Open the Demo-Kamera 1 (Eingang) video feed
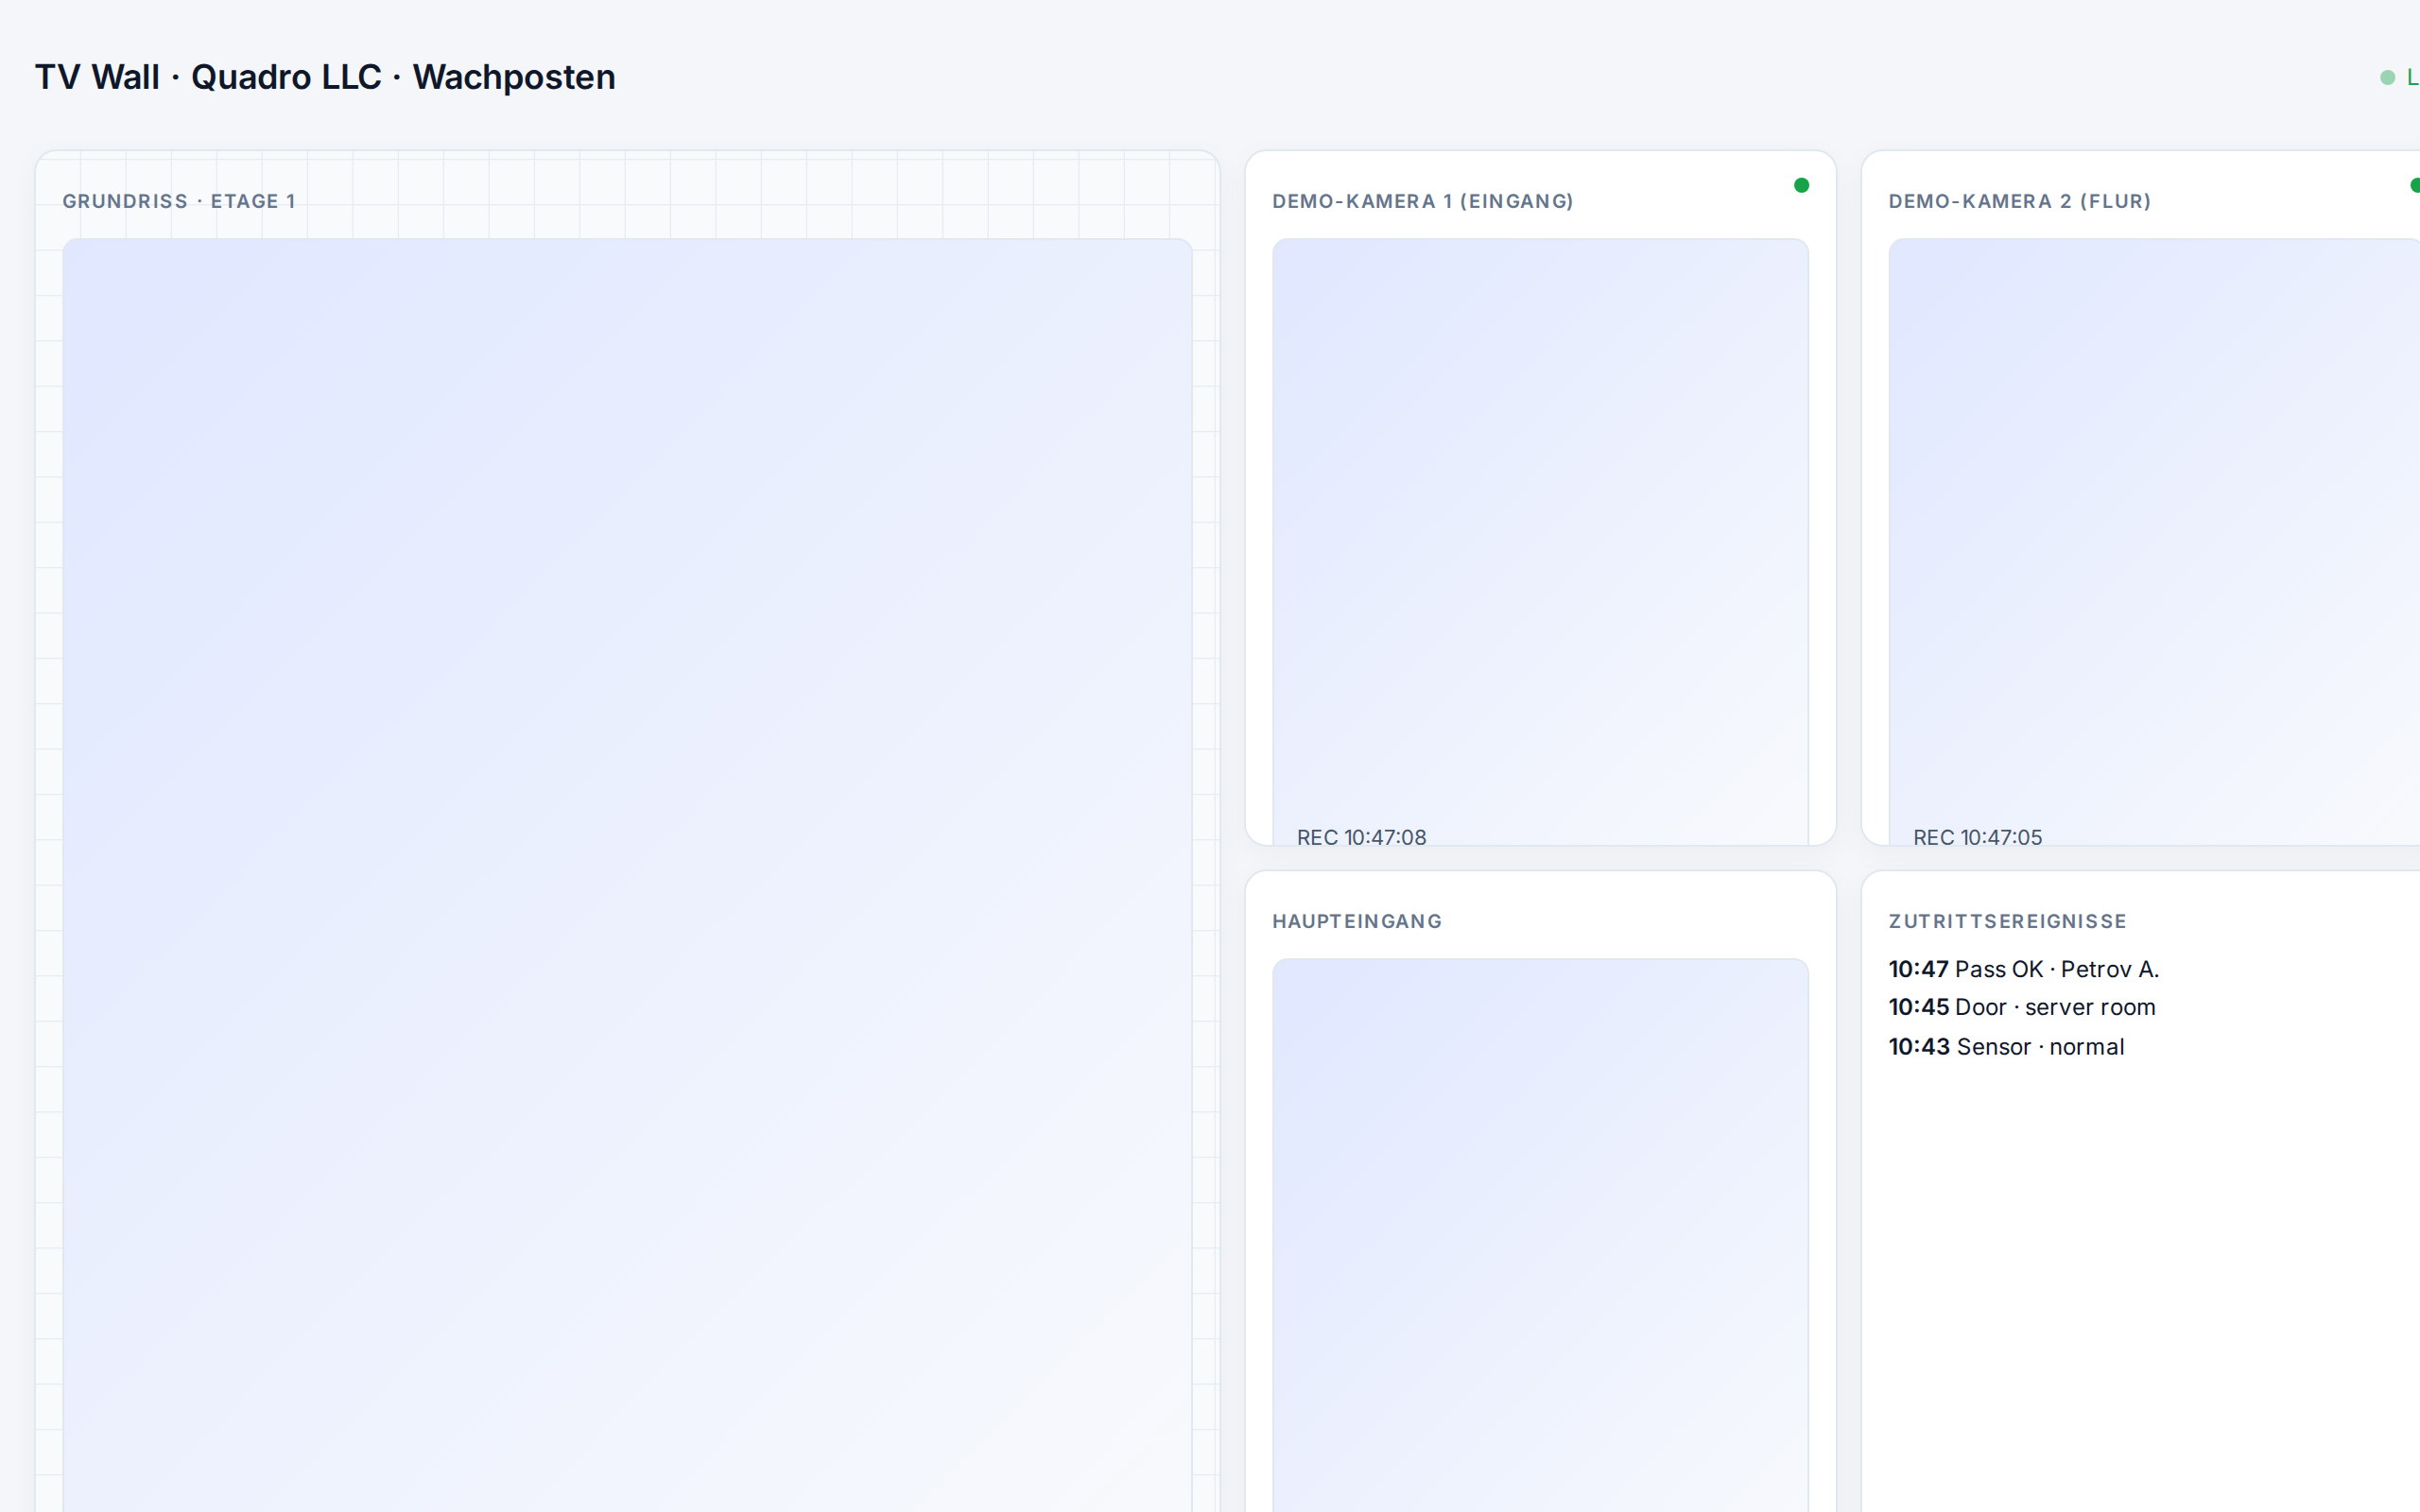 tap(1540, 541)
